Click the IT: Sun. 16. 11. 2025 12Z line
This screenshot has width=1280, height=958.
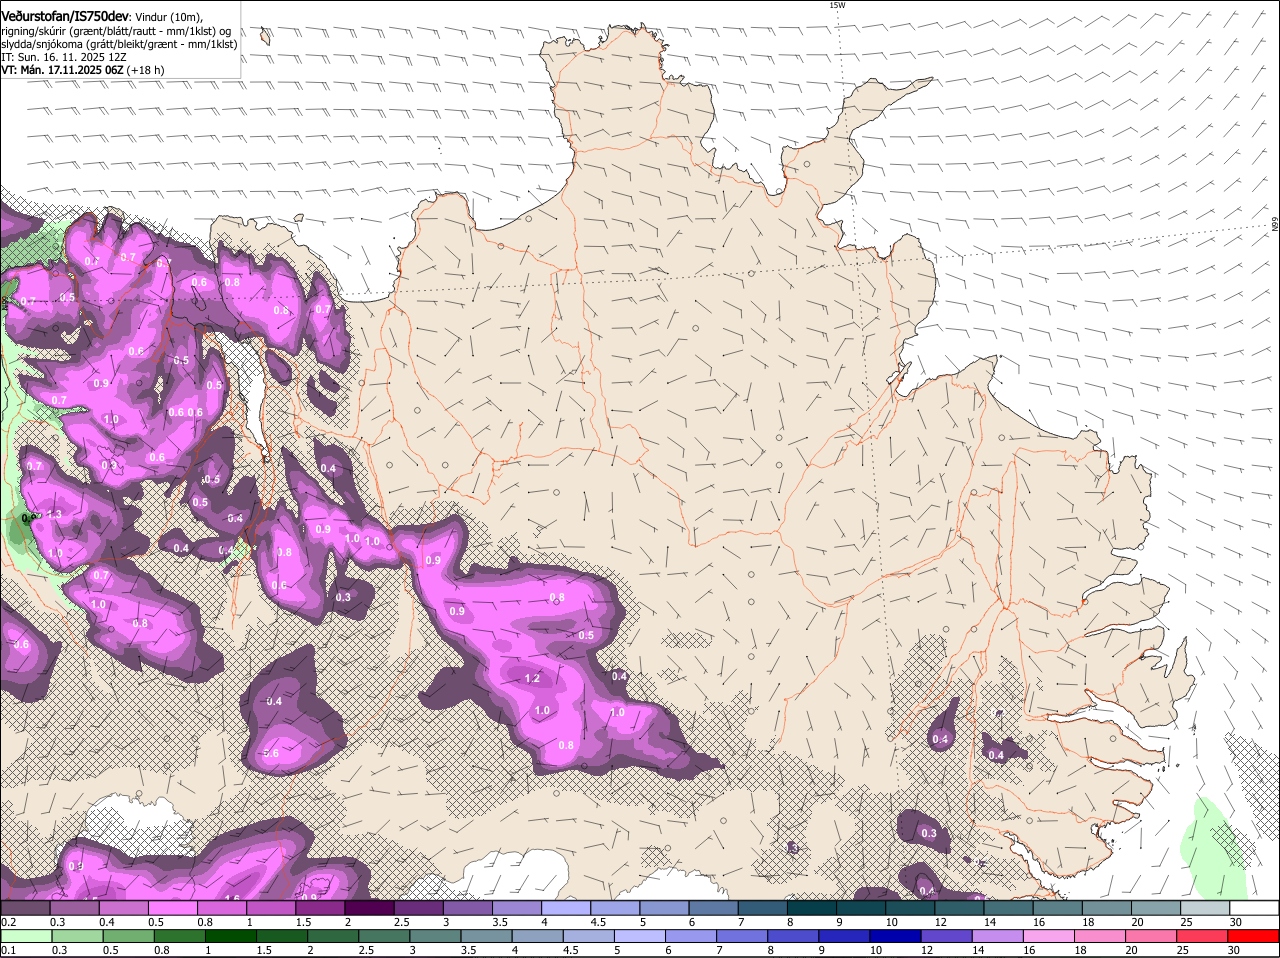[63, 57]
